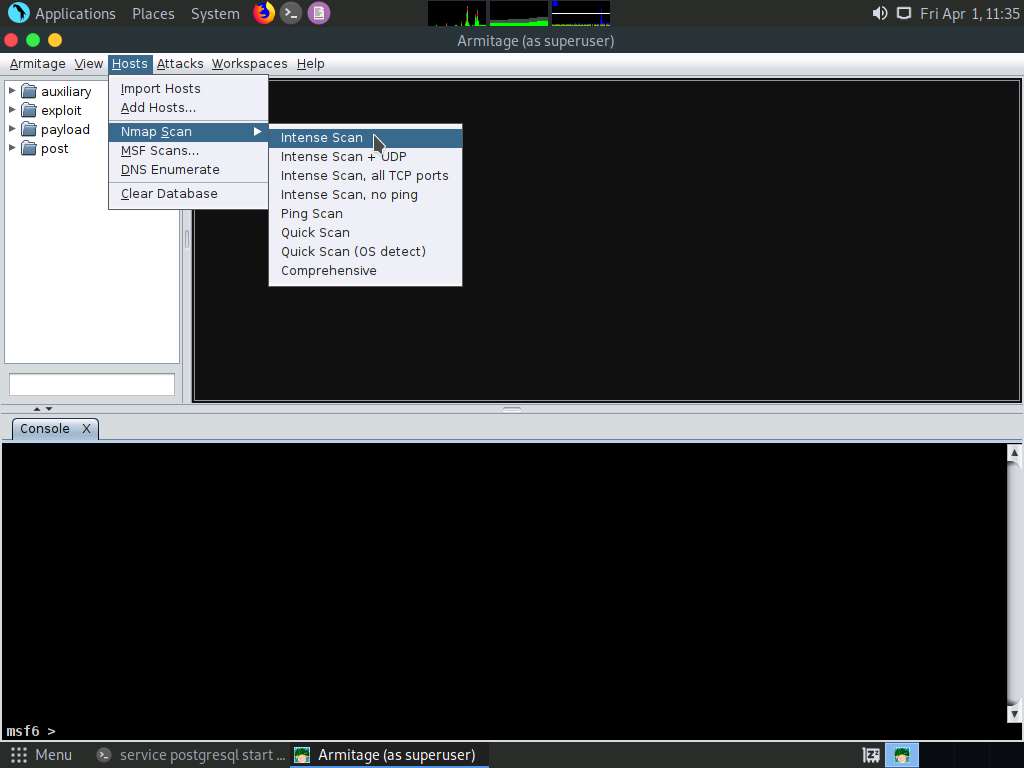Screen dimensions: 1024x768
Task: Close the Console tab with X
Action: [86, 428]
